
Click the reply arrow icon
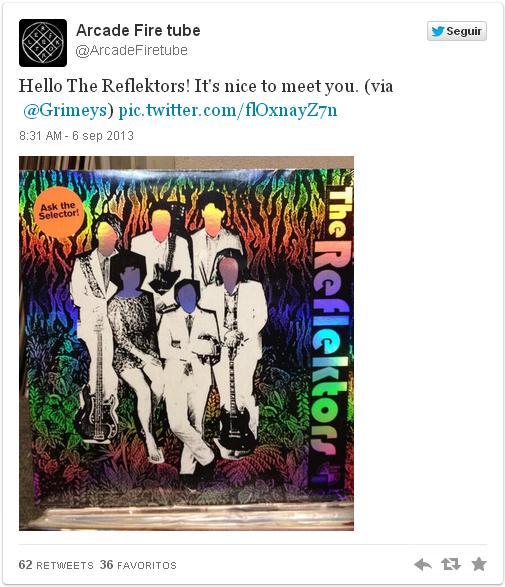pos(423,564)
